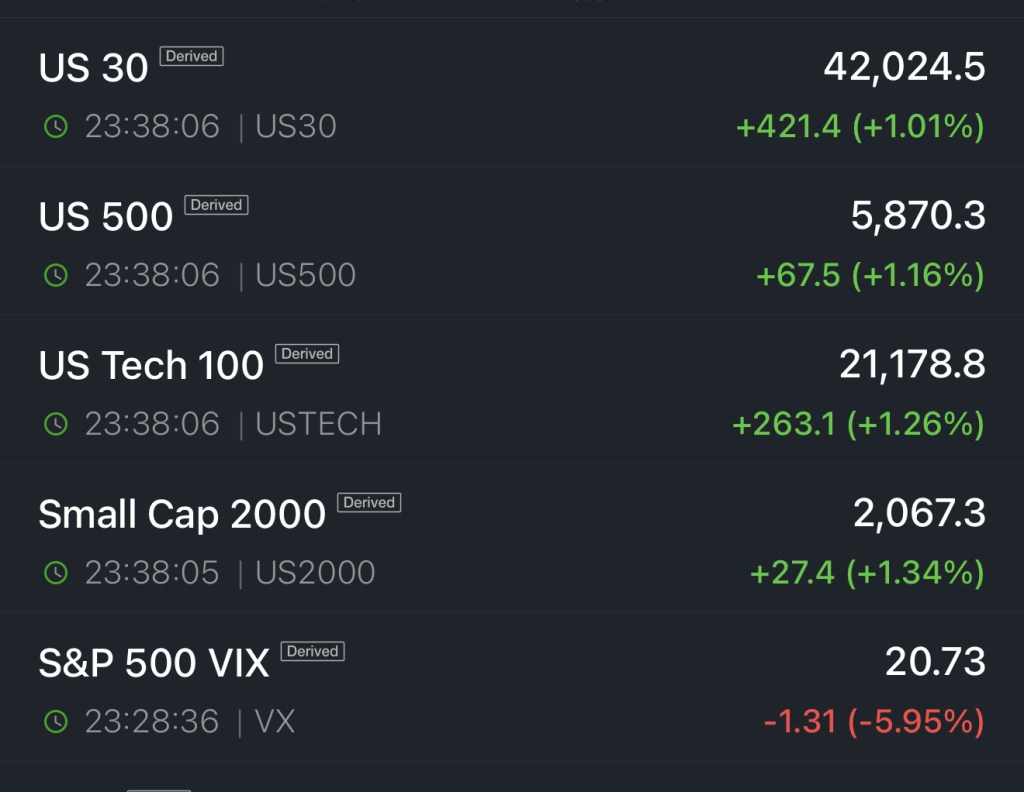Select the S&P 500 VIX title
This screenshot has height=792, width=1024.
click(154, 663)
